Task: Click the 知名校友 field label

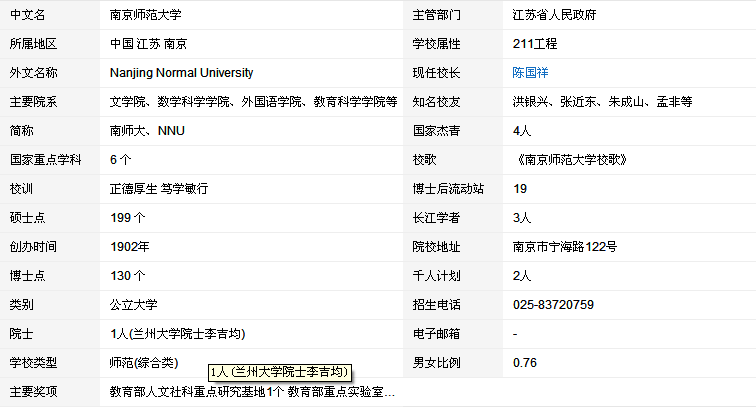Action: click(x=436, y=102)
